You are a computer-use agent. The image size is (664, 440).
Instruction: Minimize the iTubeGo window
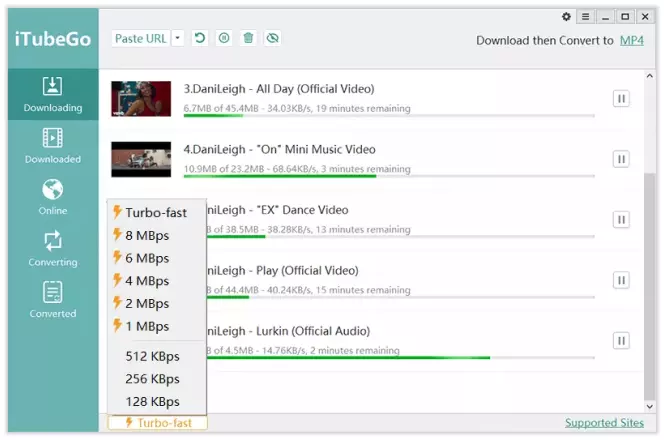tap(606, 17)
